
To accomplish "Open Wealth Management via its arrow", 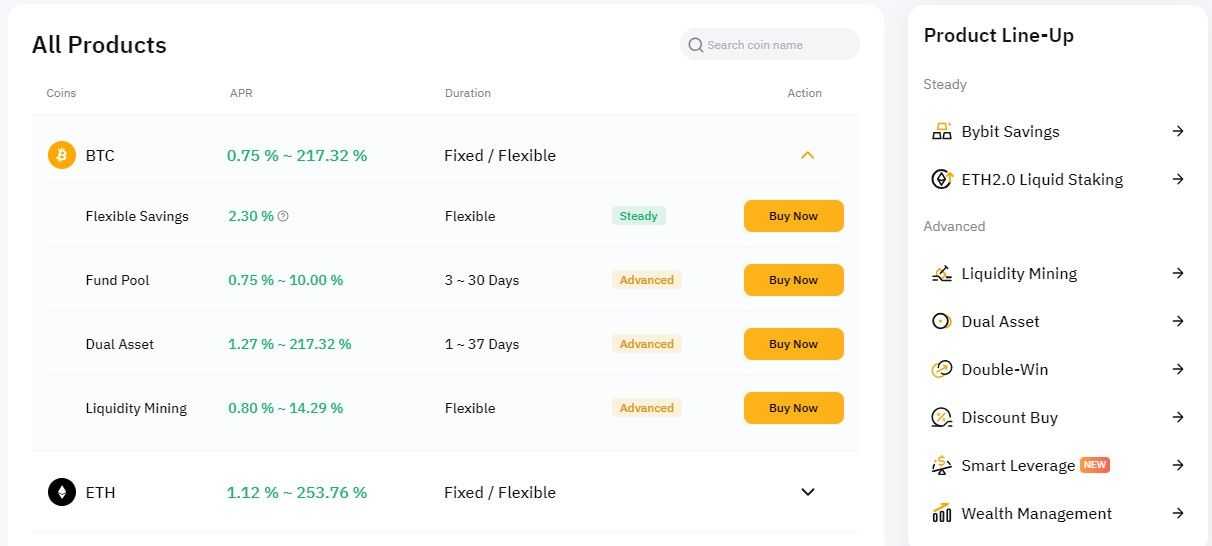I will pos(1178,513).
